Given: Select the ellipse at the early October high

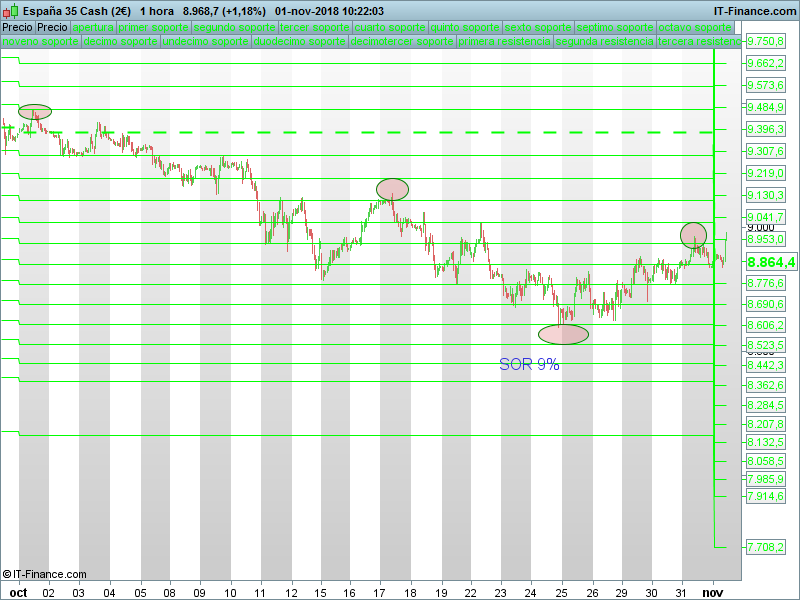Looking at the screenshot, I should click(34, 112).
